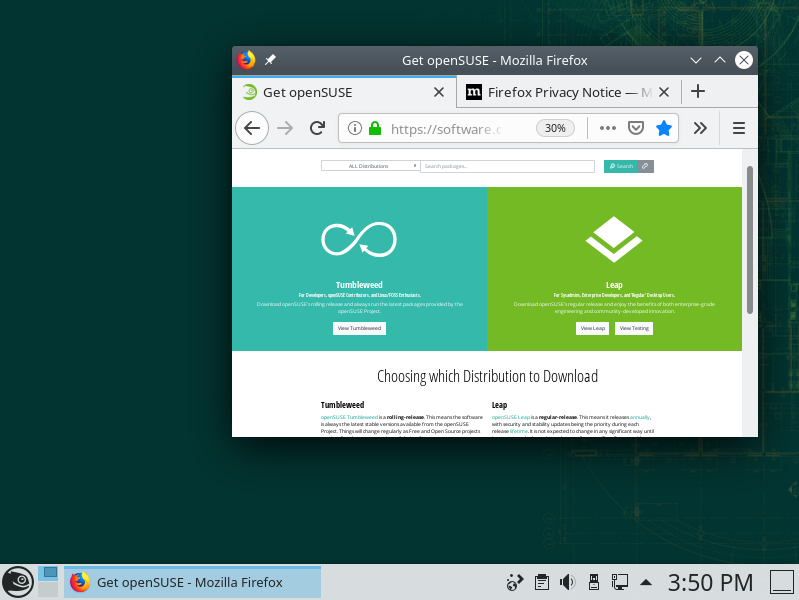Switch to the Firefox Privacy Notice tab
799x600 pixels.
pos(560,92)
